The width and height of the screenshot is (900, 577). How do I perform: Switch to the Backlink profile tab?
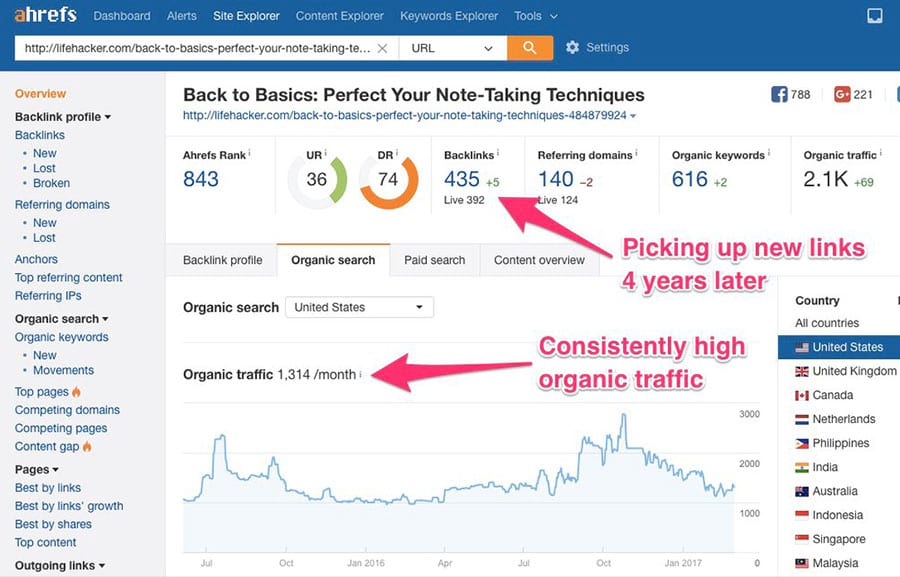point(222,260)
